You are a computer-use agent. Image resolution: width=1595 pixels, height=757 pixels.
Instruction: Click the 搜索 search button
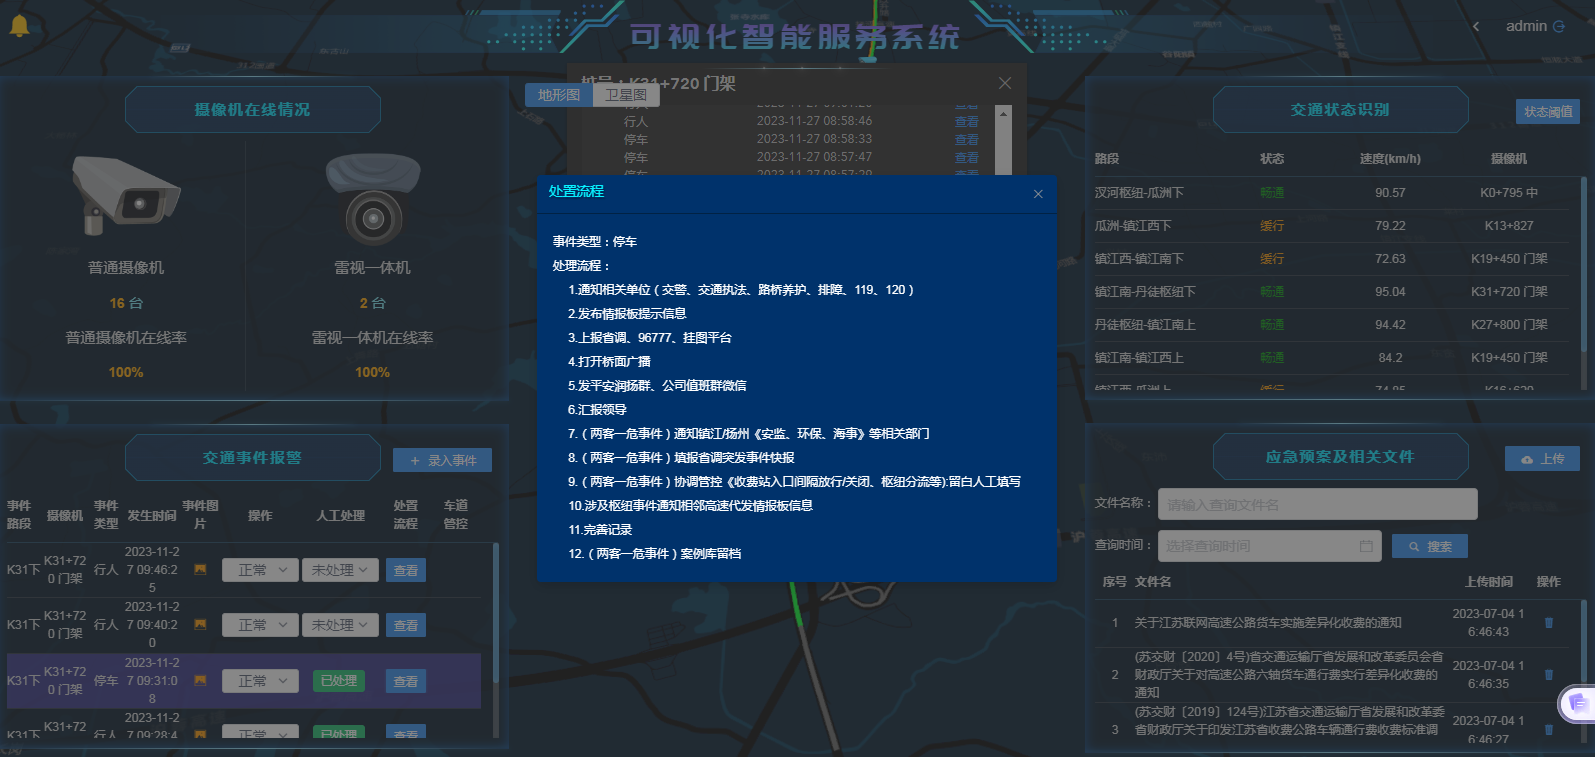point(1430,546)
